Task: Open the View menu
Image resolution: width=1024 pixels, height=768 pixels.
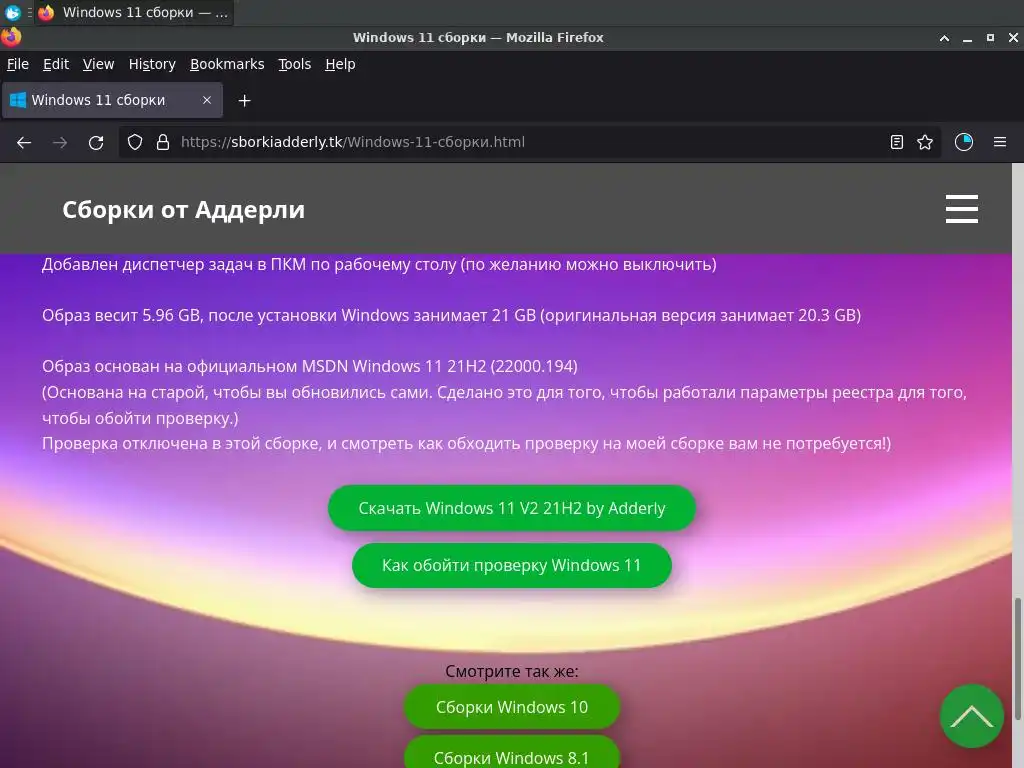Action: 99,64
